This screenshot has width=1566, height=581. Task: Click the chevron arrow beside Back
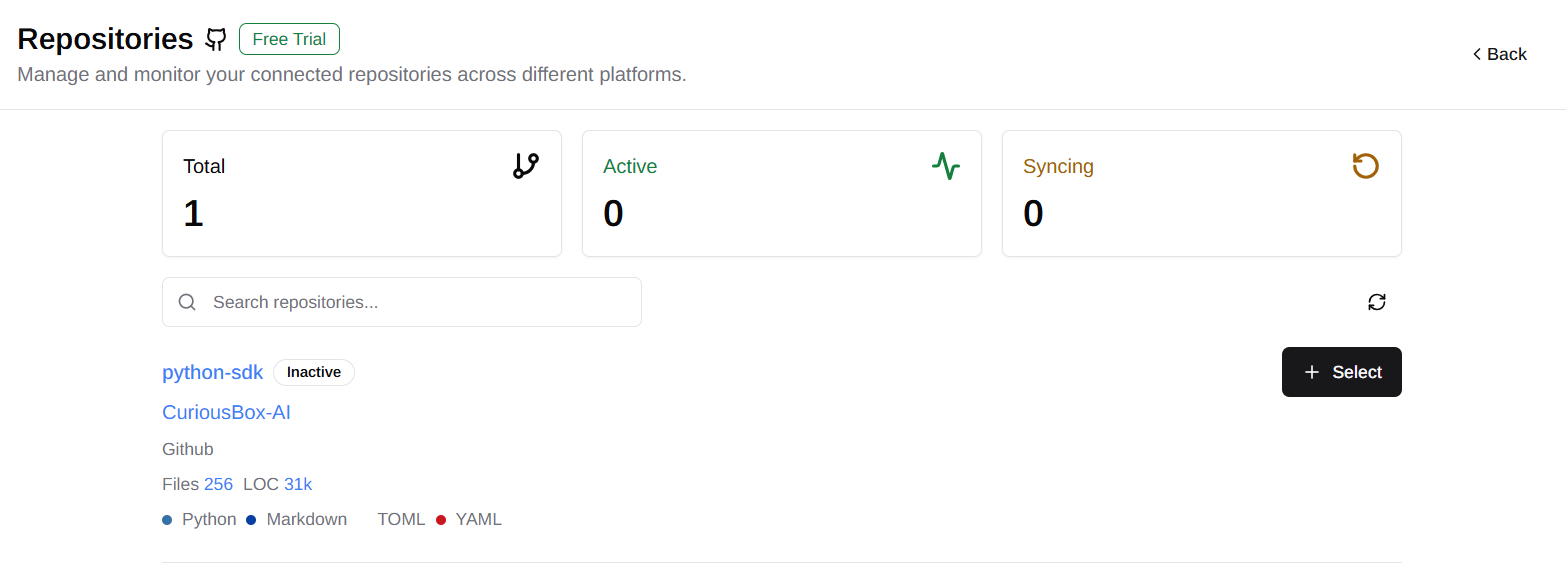[1476, 54]
